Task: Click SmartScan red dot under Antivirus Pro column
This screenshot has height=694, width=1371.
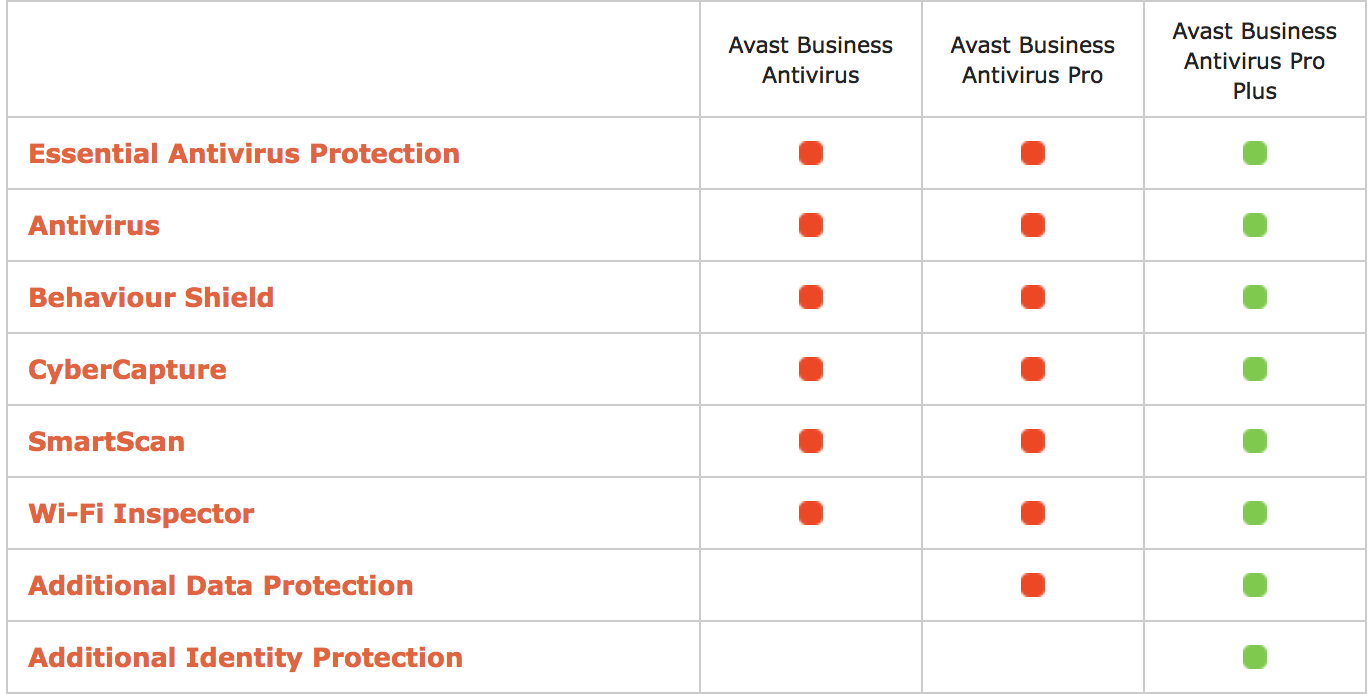Action: [1033, 442]
